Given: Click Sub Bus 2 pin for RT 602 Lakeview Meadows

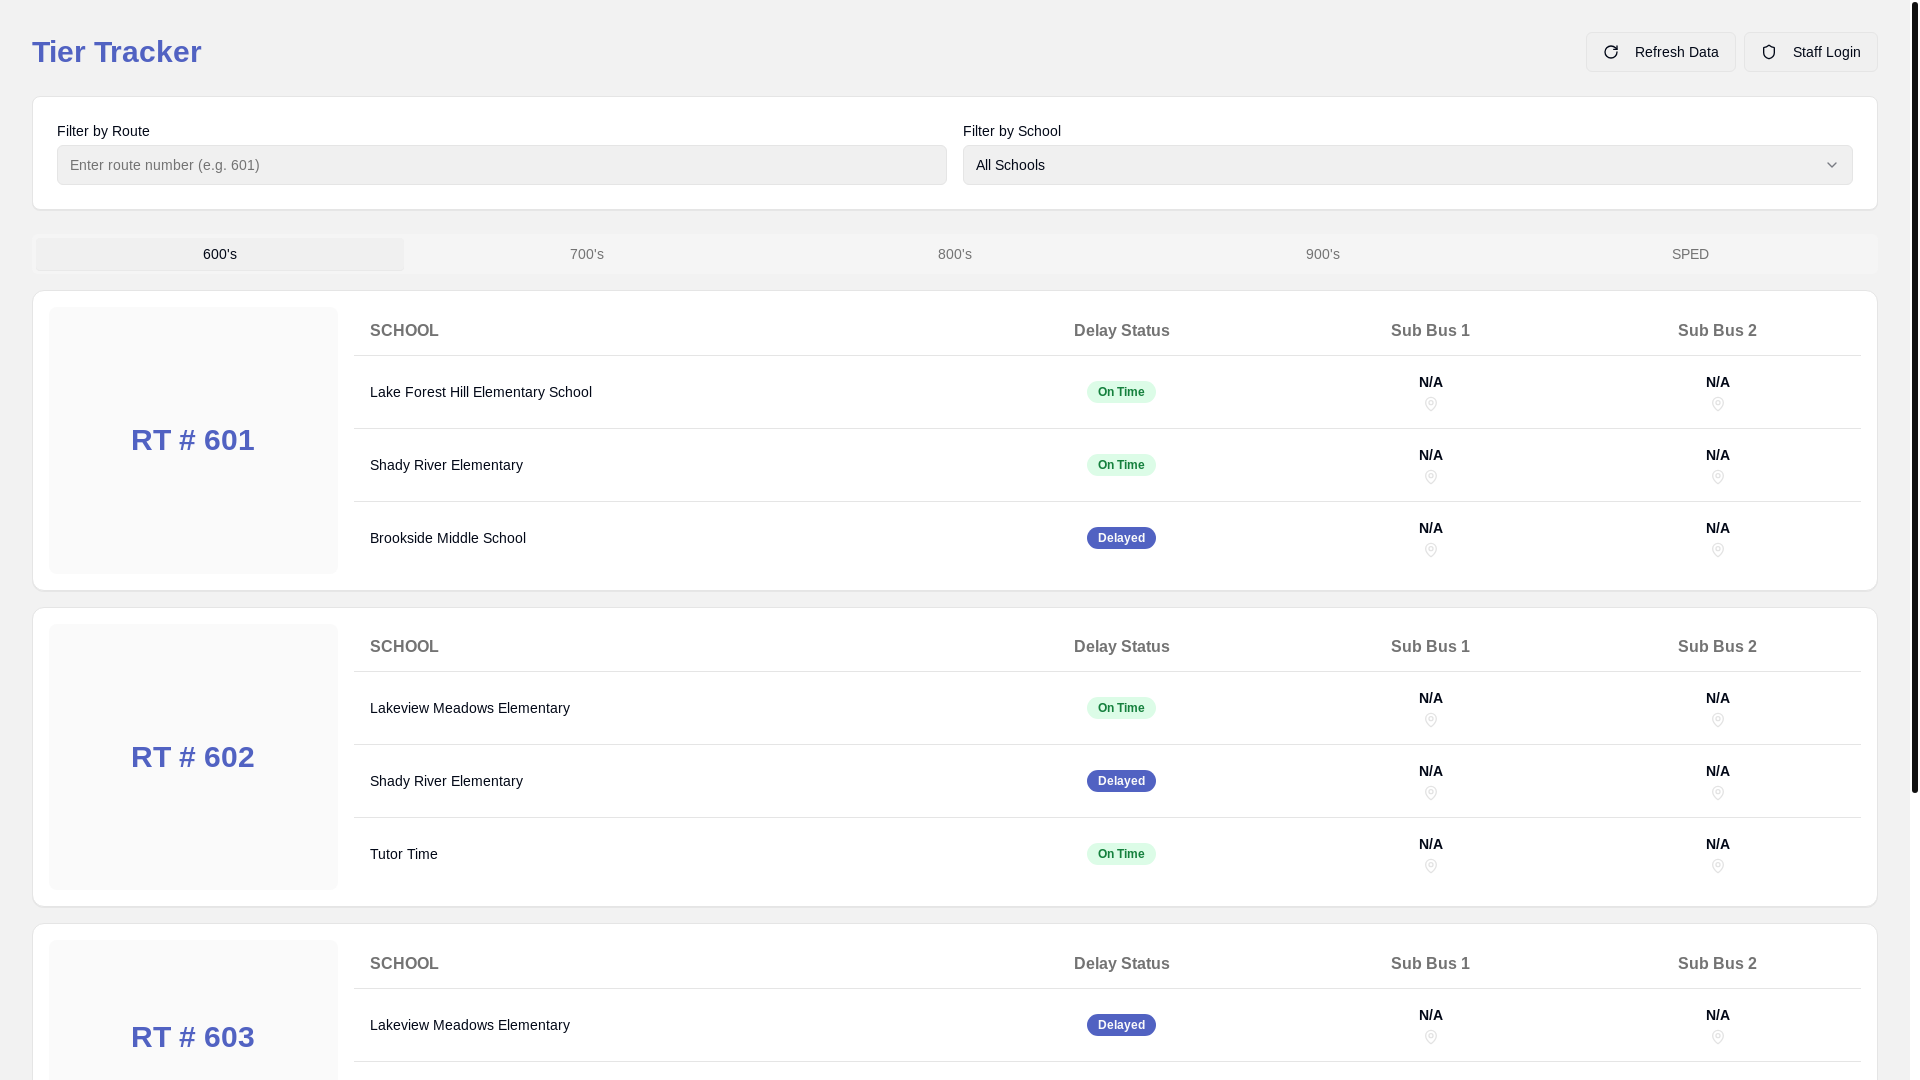Looking at the screenshot, I should tap(1718, 720).
